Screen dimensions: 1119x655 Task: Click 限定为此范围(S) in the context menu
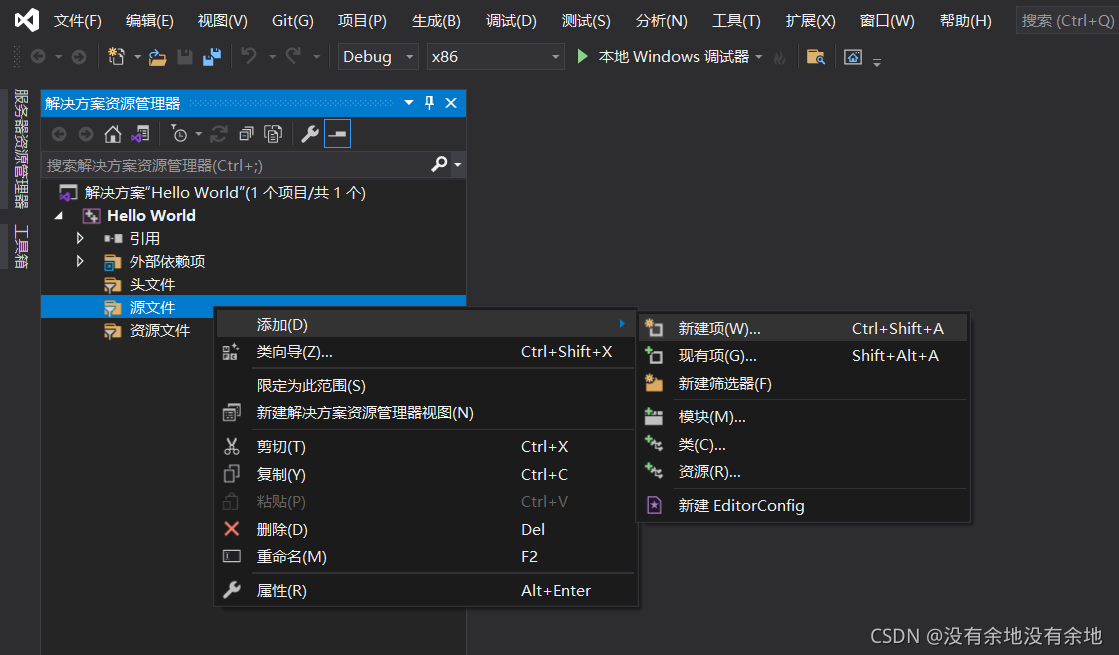425,385
